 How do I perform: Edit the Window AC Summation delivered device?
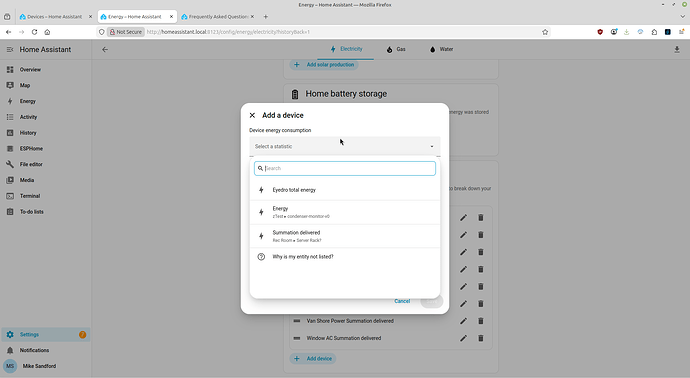point(463,338)
